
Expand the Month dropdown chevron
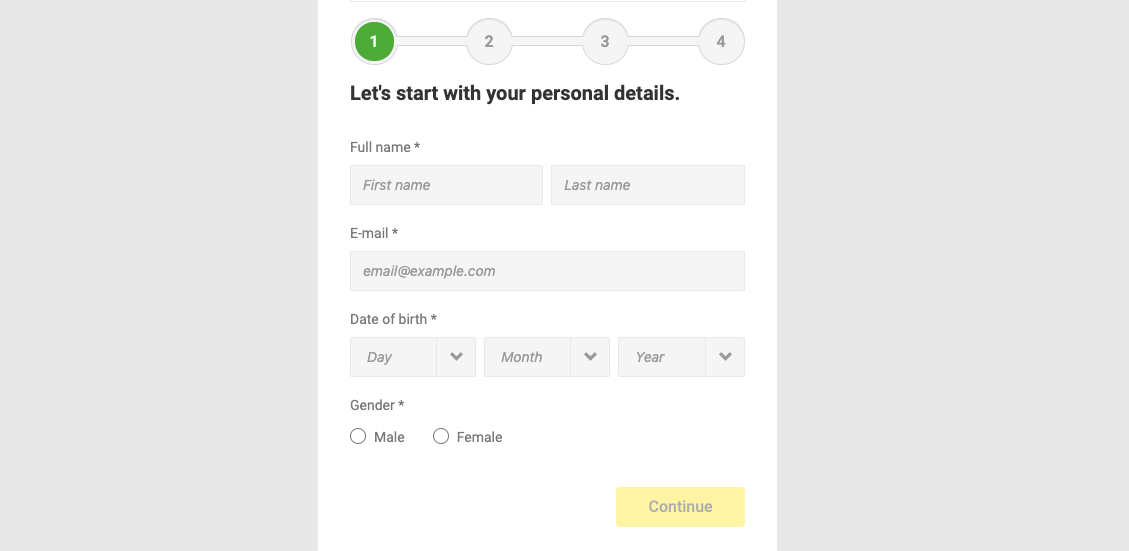point(590,357)
